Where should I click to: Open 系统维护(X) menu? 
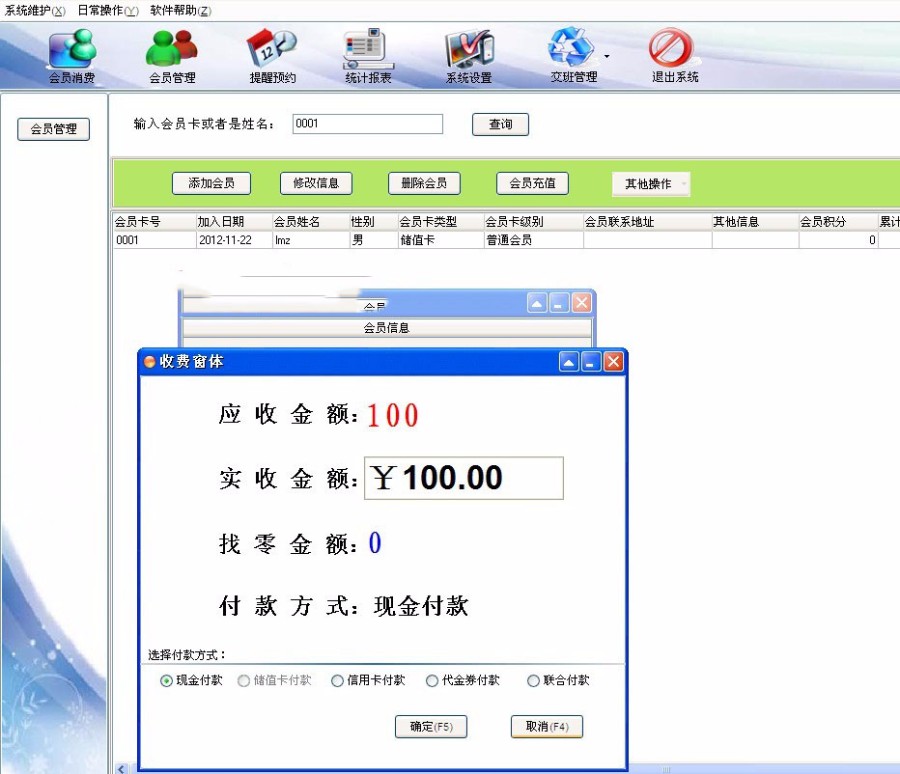point(35,10)
